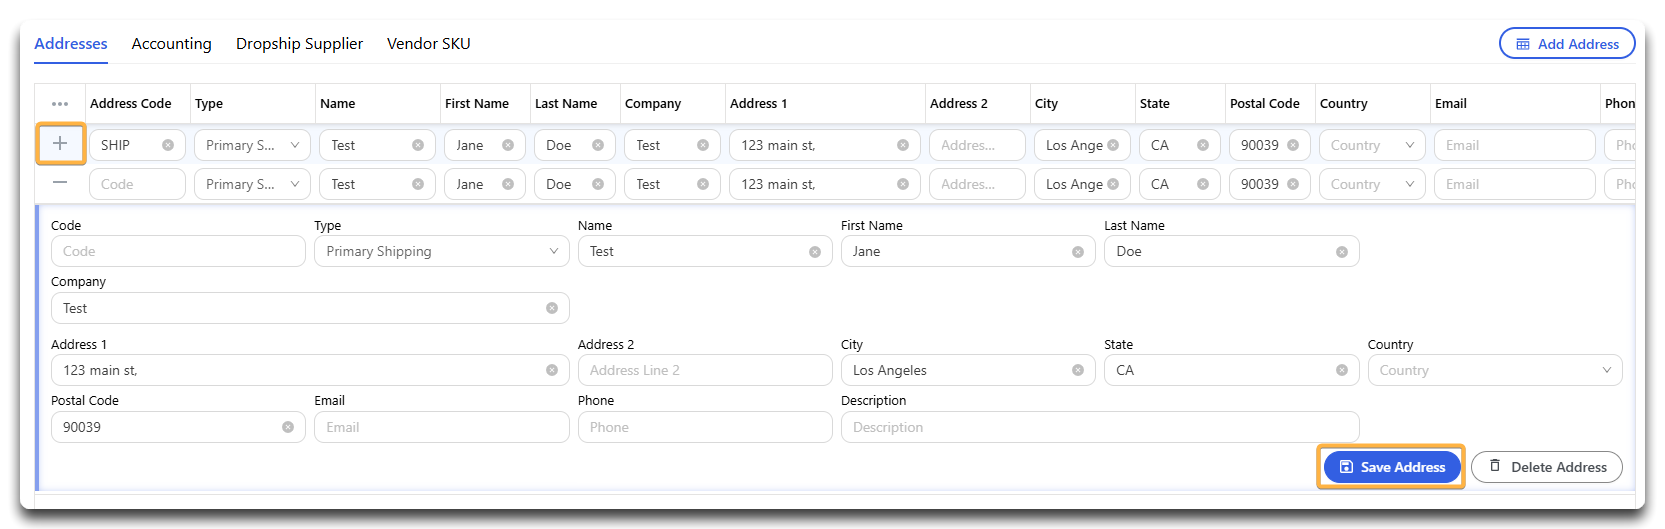This screenshot has width=1665, height=529.
Task: Switch to the Accounting tab
Action: tap(172, 44)
